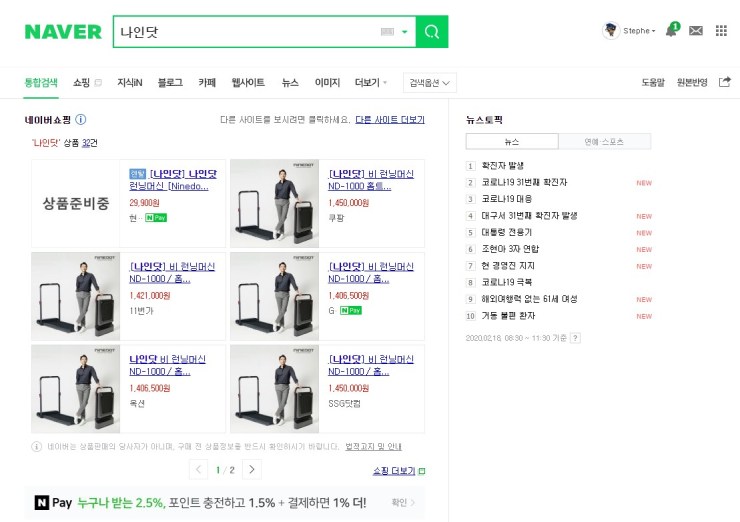Open the notifications bell
This screenshot has height=522, width=740.
coord(671,31)
